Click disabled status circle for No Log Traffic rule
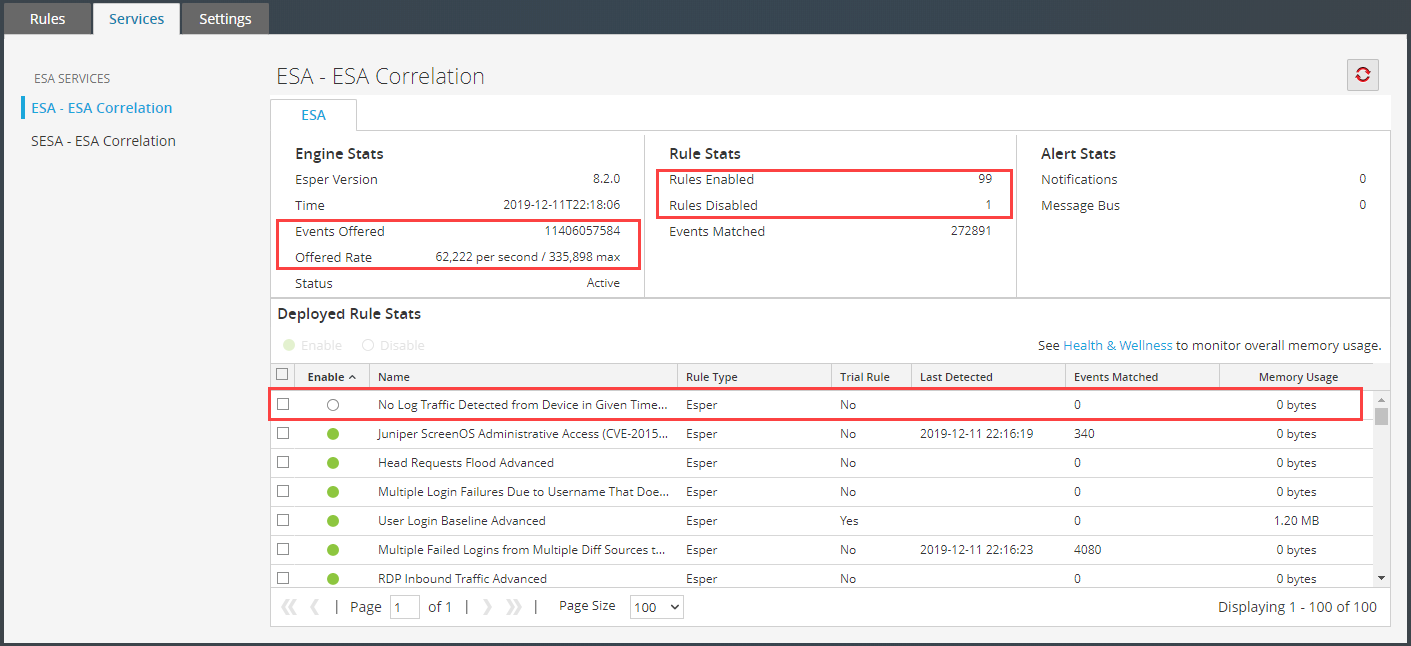 click(333, 405)
